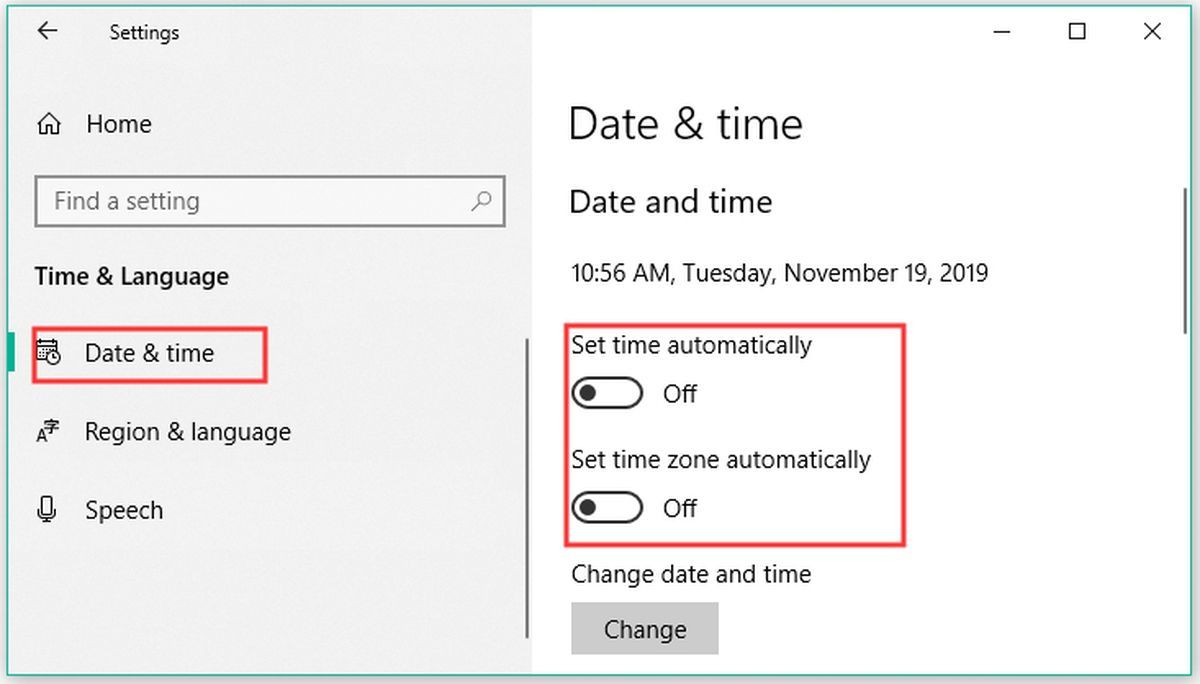This screenshot has height=684, width=1200.
Task: Select Date & time in sidebar
Action: tap(150, 353)
